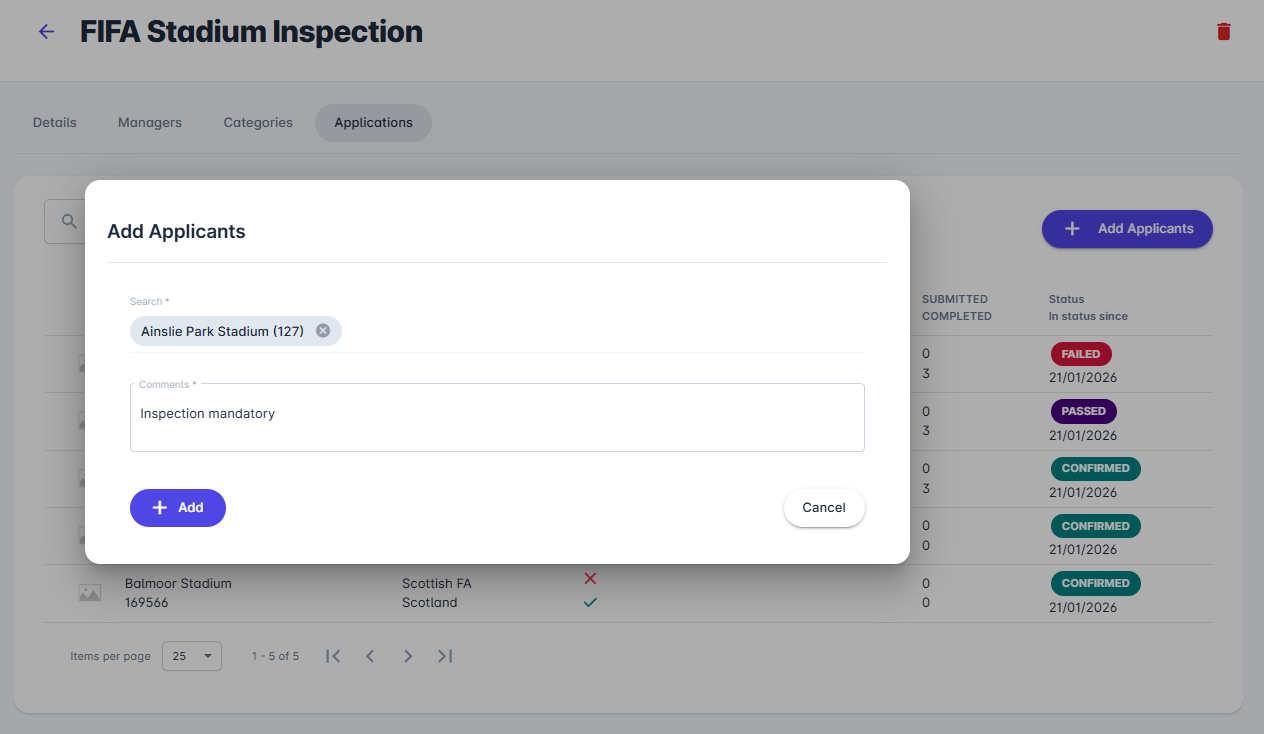Jump to the last page of results
Viewport: 1264px width, 734px height.
[x=445, y=656]
